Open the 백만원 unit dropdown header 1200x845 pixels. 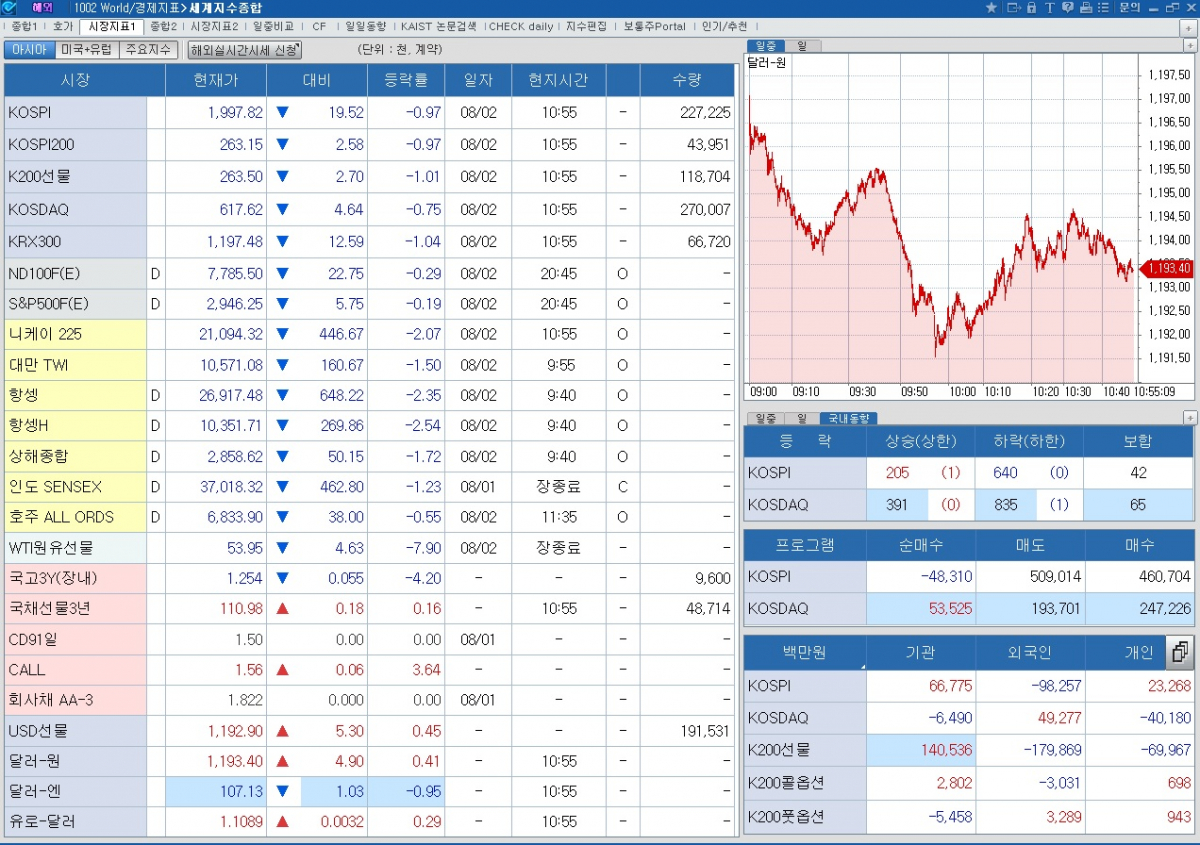point(805,654)
